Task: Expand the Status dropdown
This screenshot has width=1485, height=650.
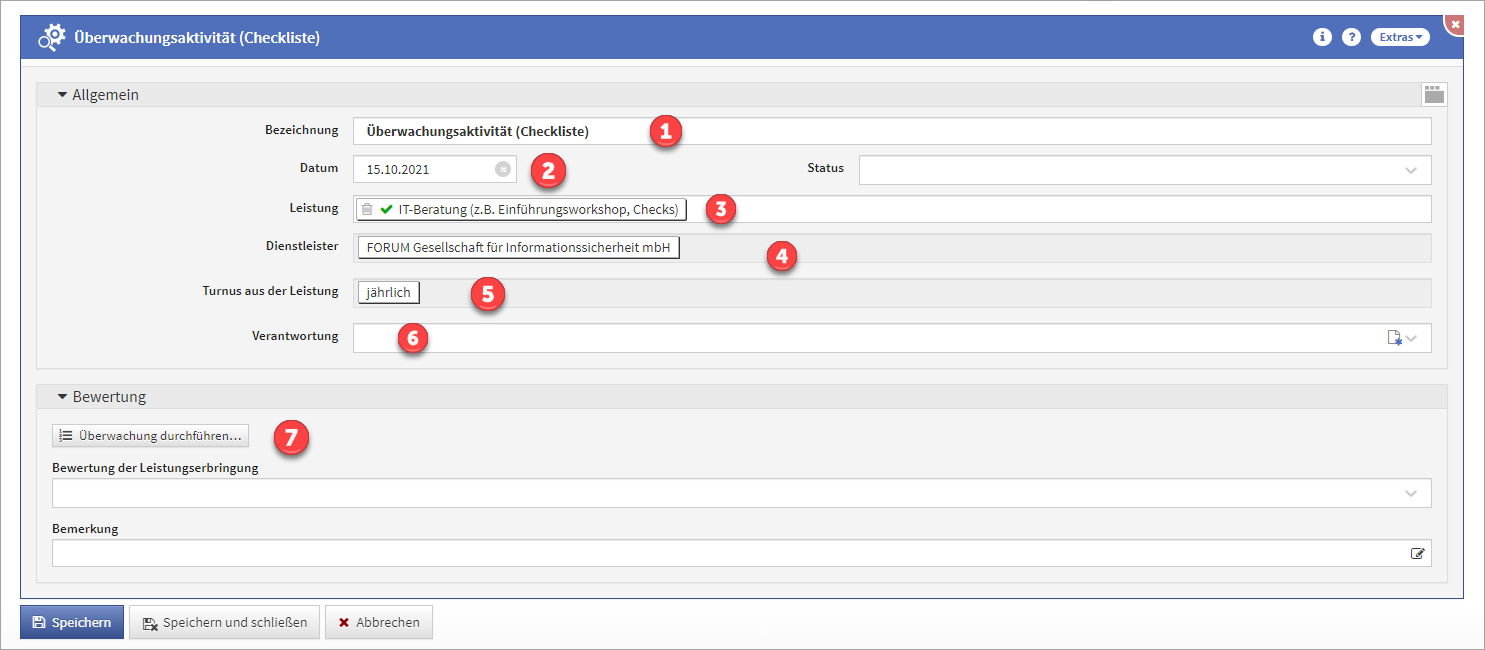Action: coord(1411,170)
